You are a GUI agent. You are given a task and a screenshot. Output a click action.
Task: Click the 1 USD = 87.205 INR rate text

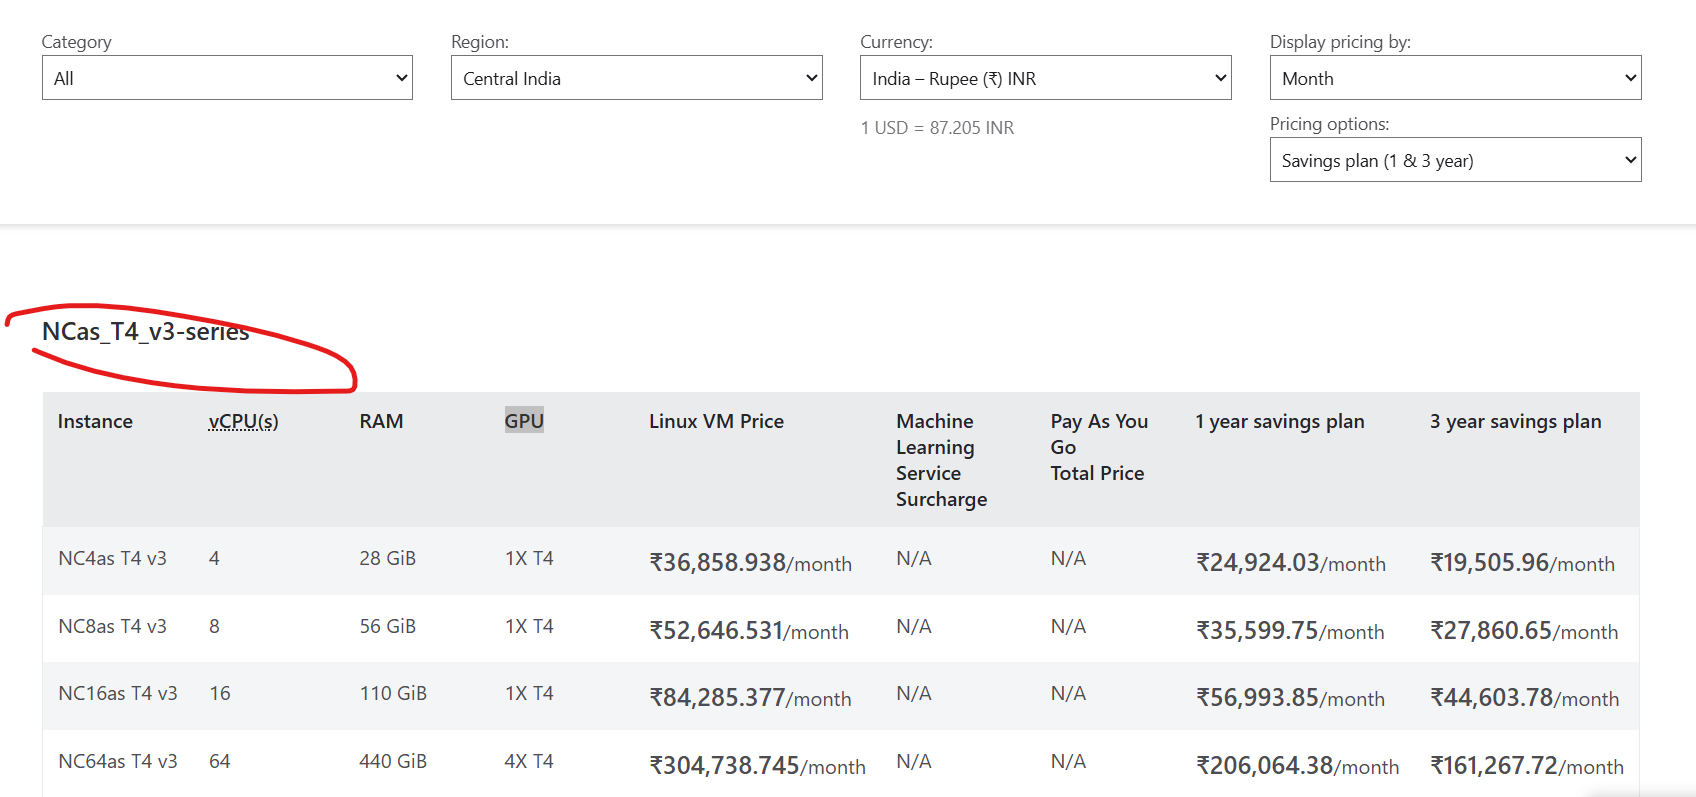point(937,128)
